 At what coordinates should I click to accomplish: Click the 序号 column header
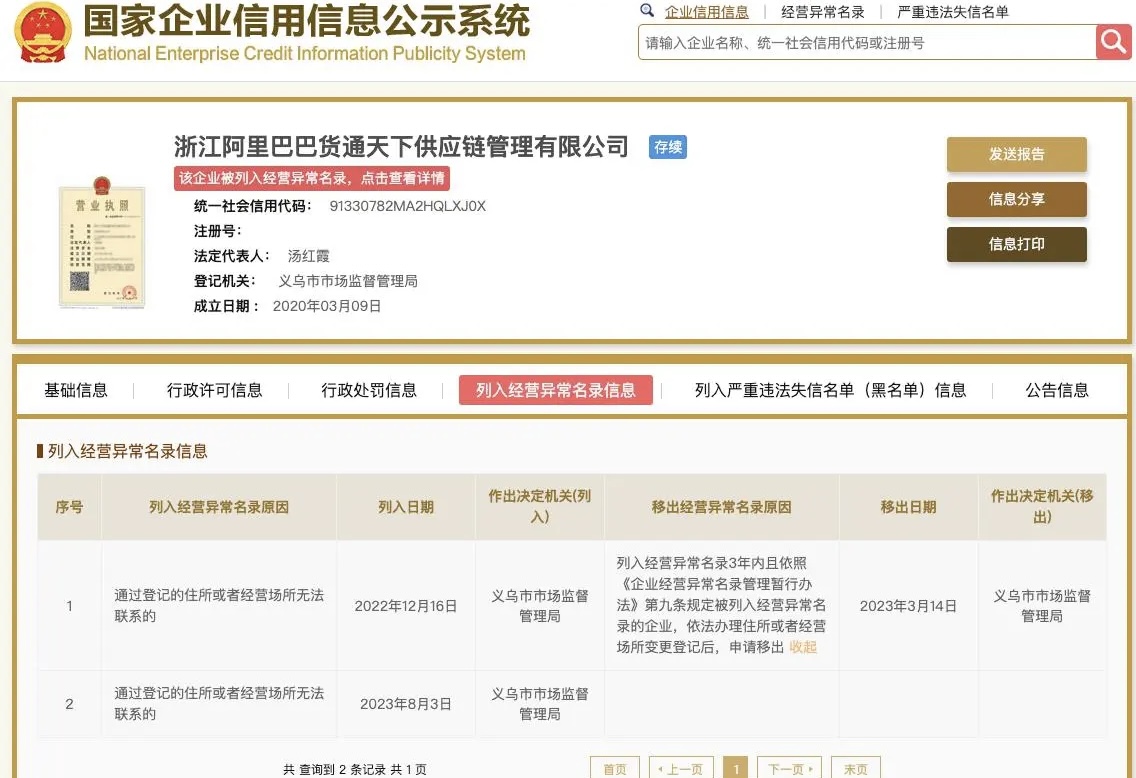coord(69,507)
